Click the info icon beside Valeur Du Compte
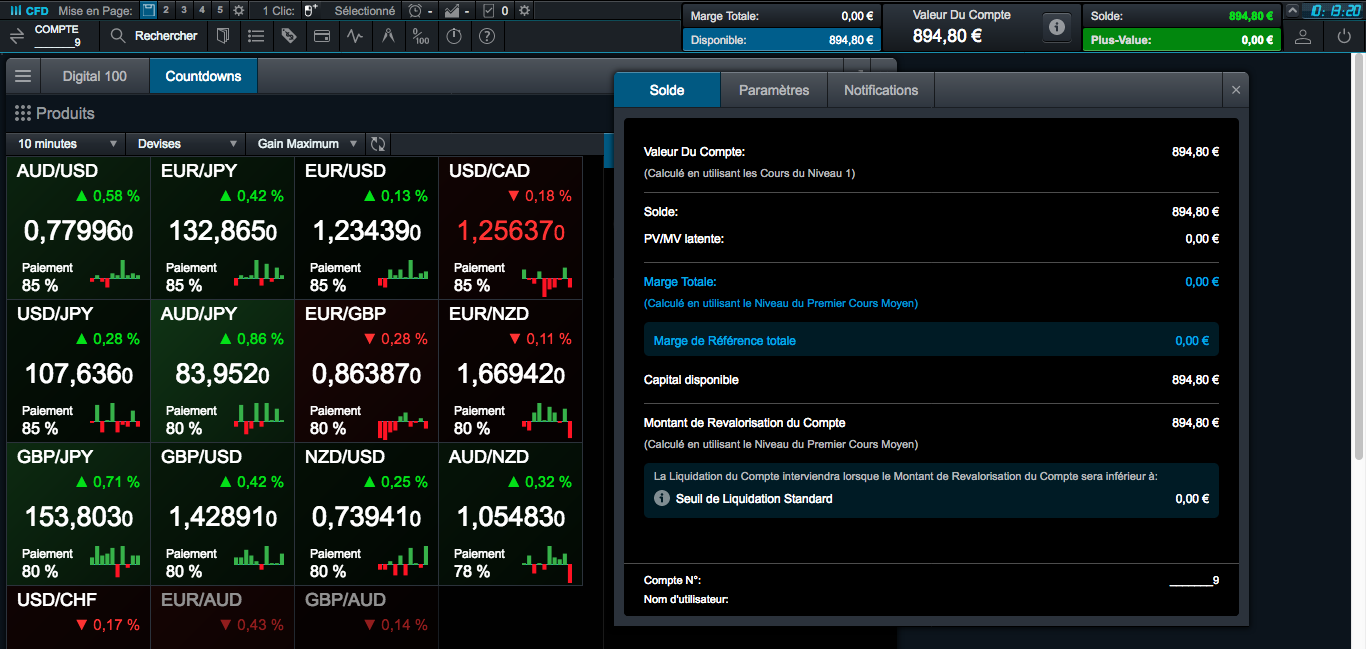This screenshot has width=1366, height=649. click(x=1056, y=27)
